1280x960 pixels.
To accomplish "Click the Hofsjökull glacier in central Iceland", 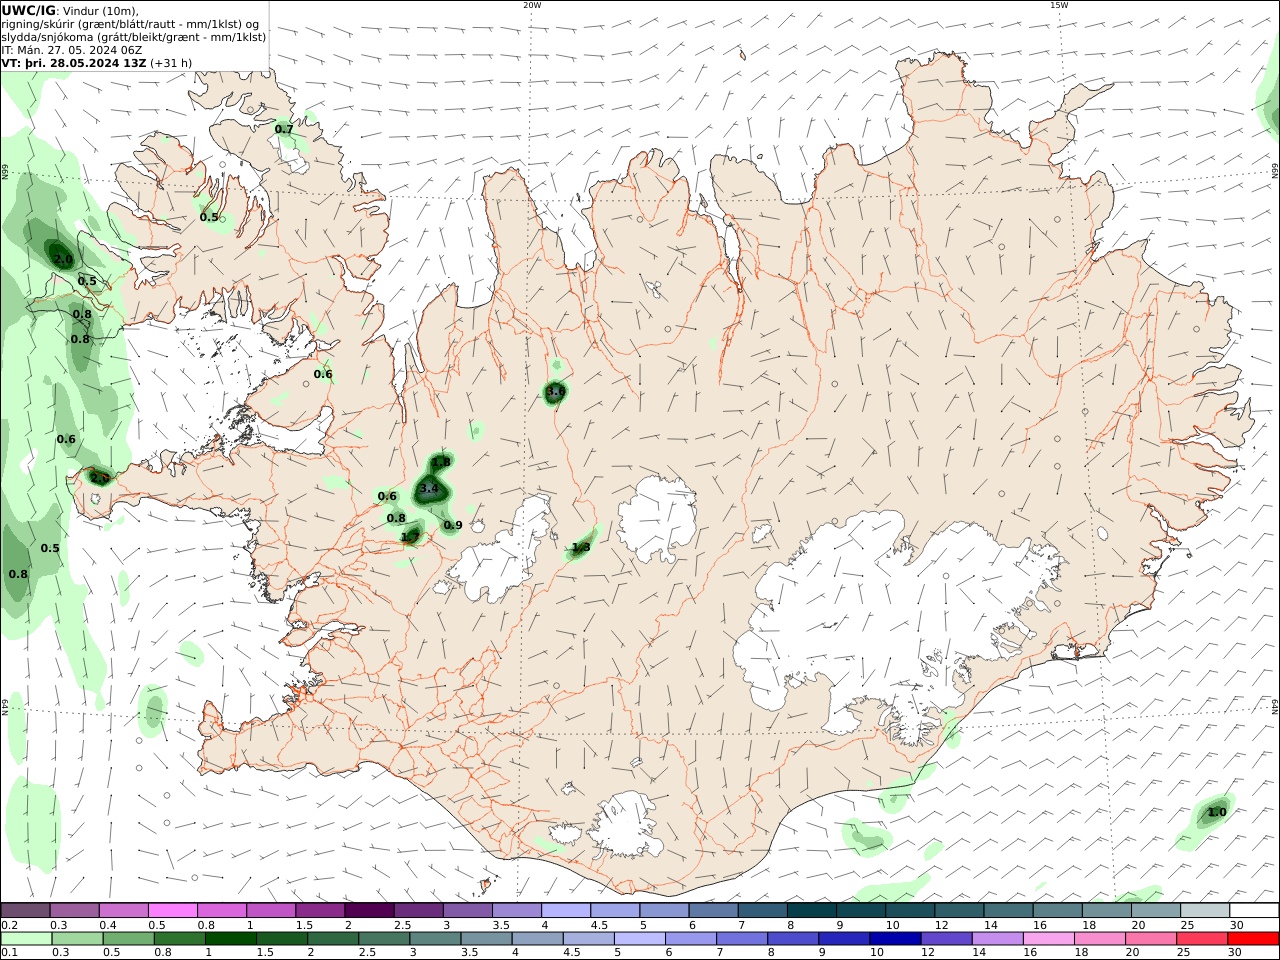I will point(657,516).
